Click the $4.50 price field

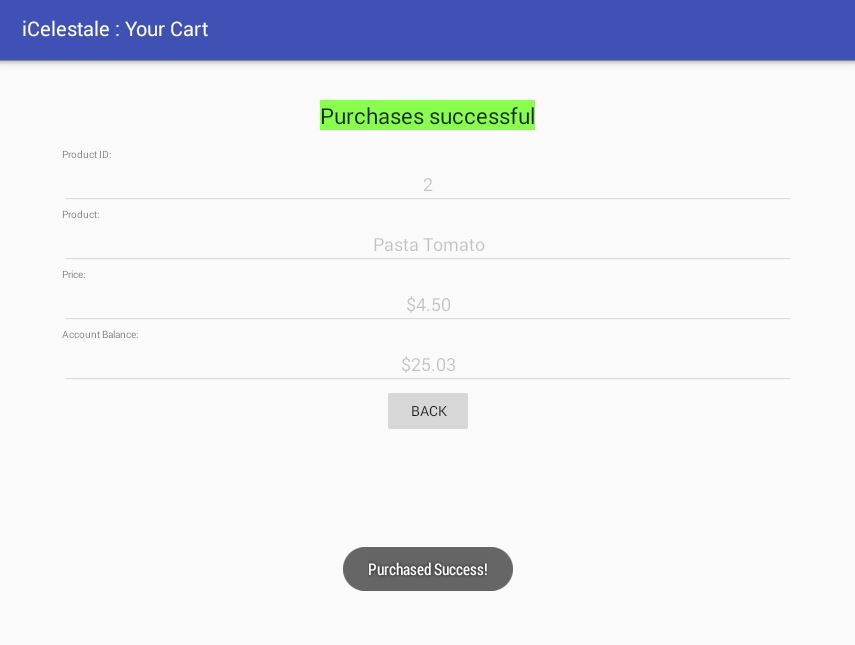click(x=428, y=305)
